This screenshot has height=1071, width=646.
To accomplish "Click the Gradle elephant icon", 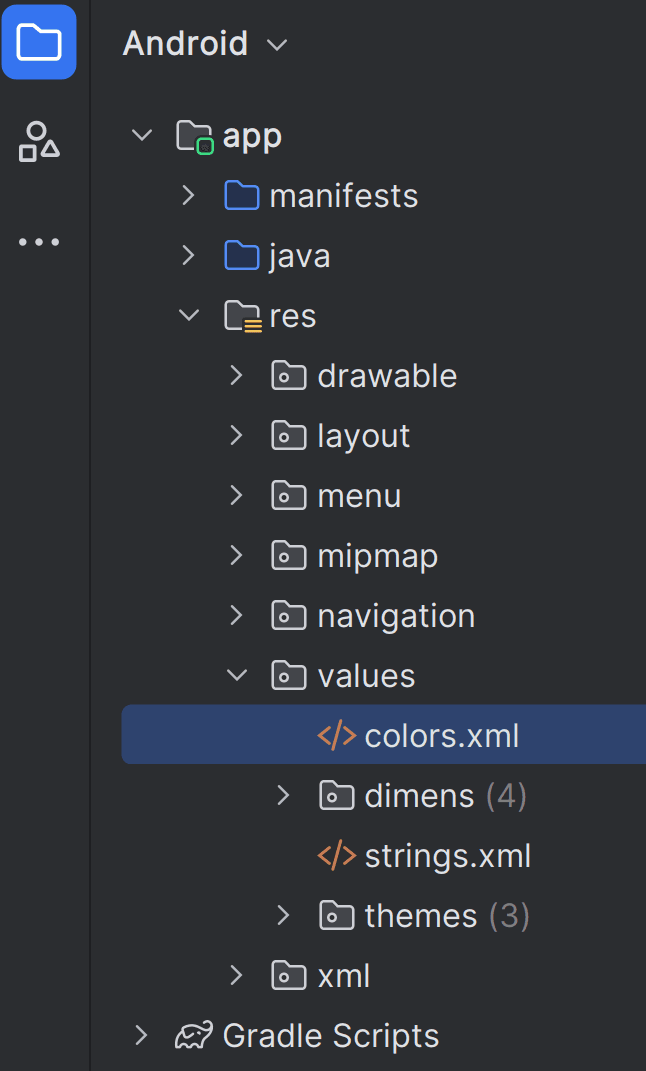I will [194, 1036].
